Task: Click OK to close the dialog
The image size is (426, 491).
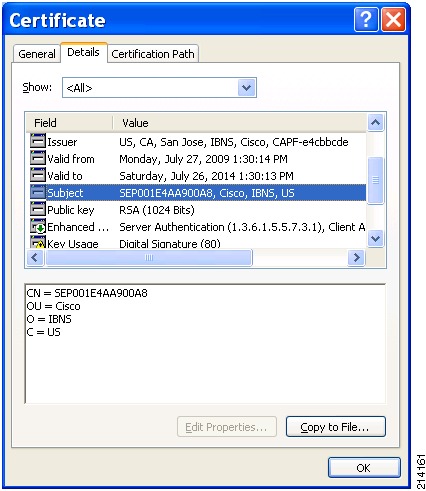Action: tap(364, 468)
